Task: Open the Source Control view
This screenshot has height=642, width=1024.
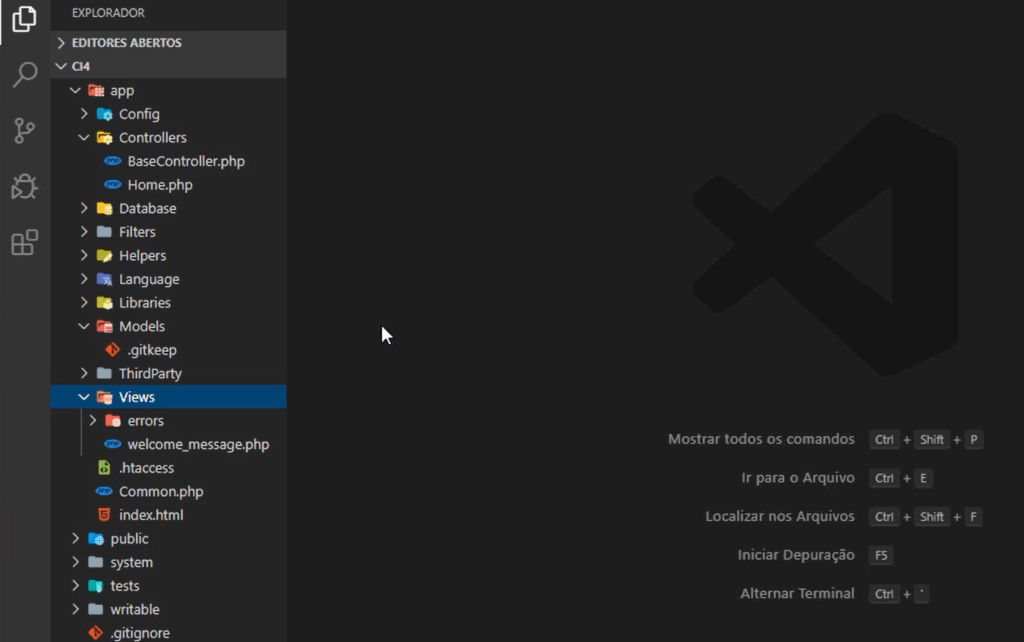Action: point(25,131)
